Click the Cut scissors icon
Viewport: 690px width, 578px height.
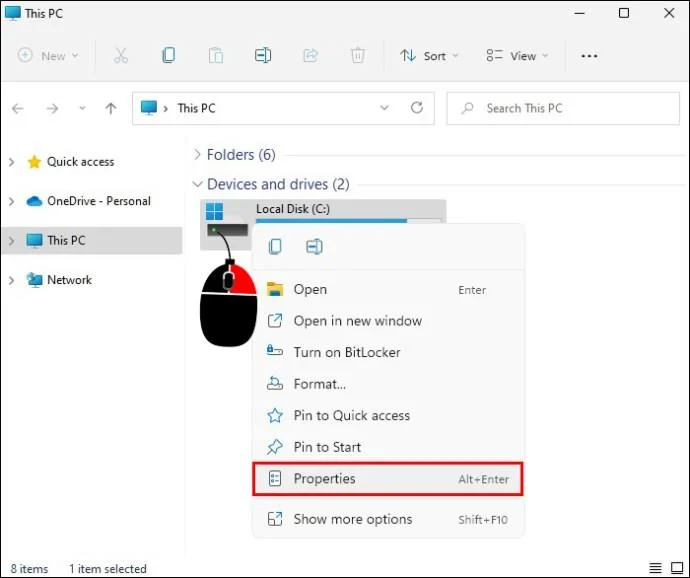pos(121,55)
